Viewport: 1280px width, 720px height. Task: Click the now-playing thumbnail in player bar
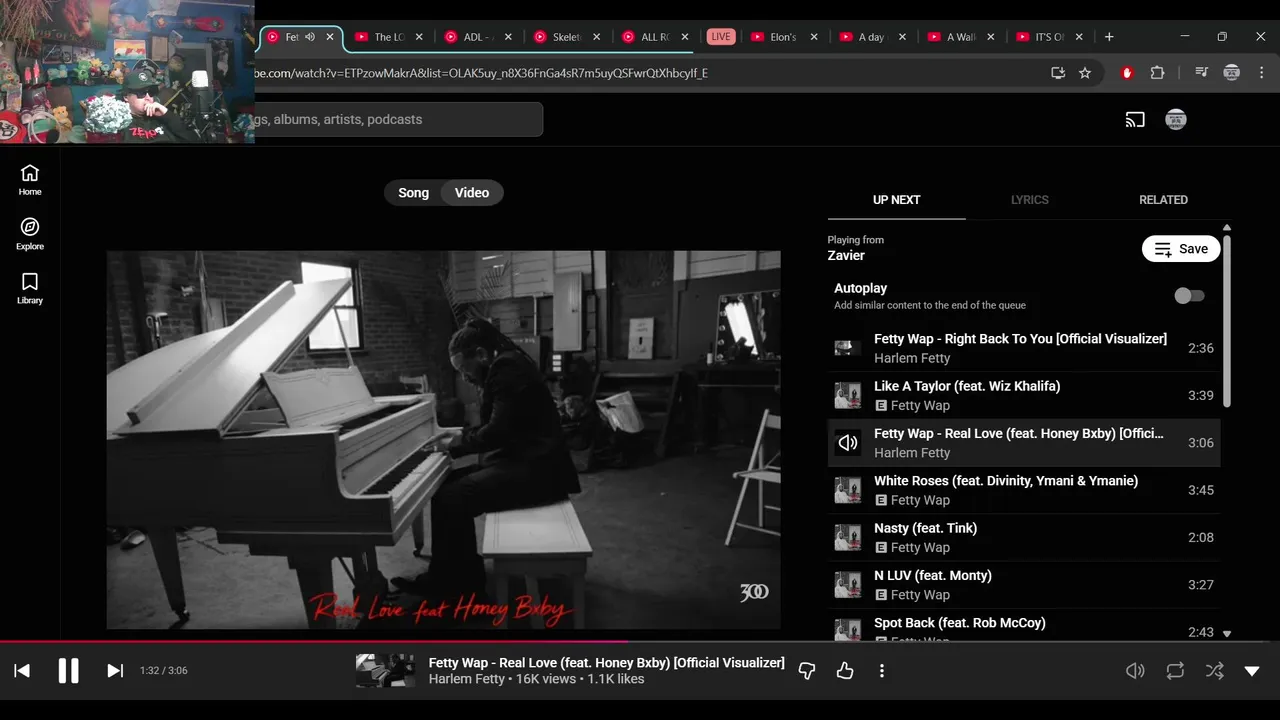(385, 671)
